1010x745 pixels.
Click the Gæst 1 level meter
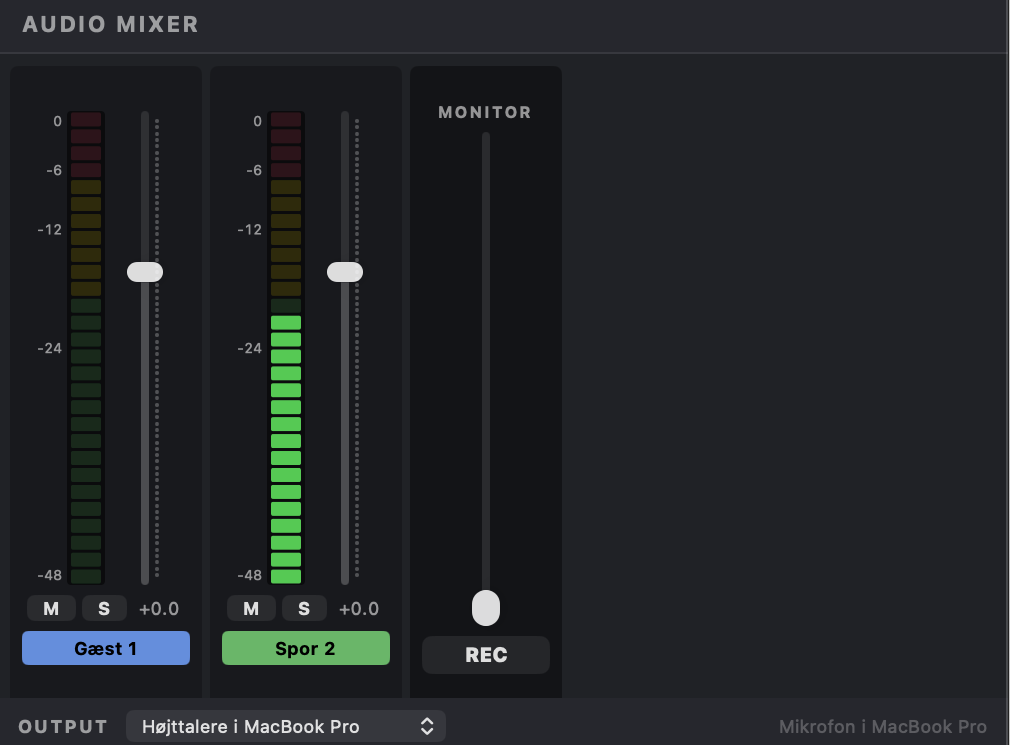pyautogui.click(x=86, y=348)
